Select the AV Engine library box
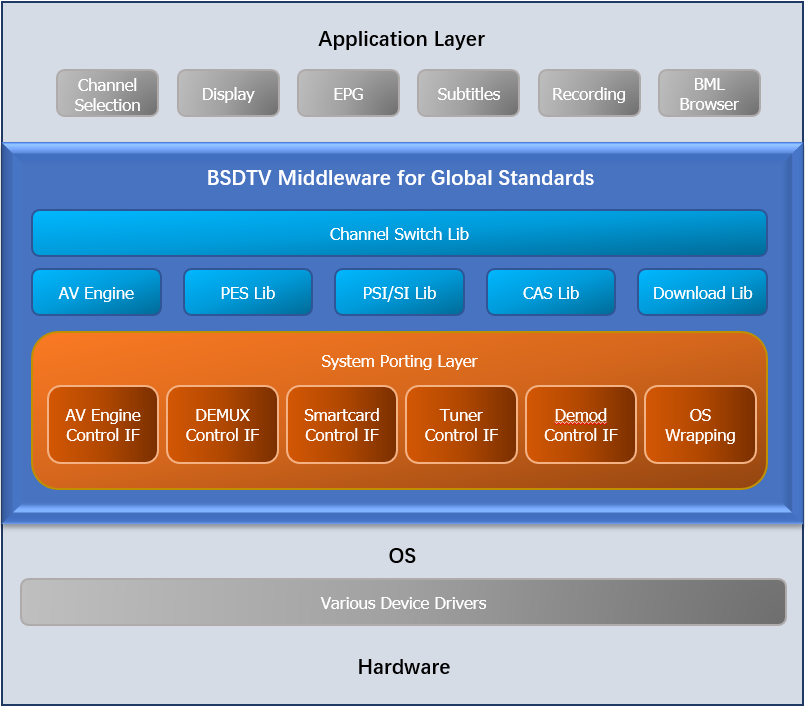The image size is (805, 707). 96,293
